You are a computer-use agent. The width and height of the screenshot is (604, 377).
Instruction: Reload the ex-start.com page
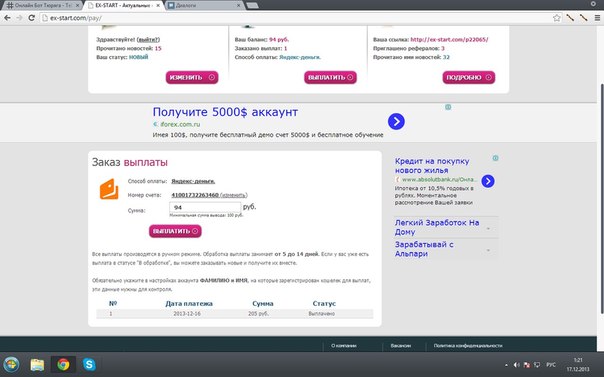point(32,18)
